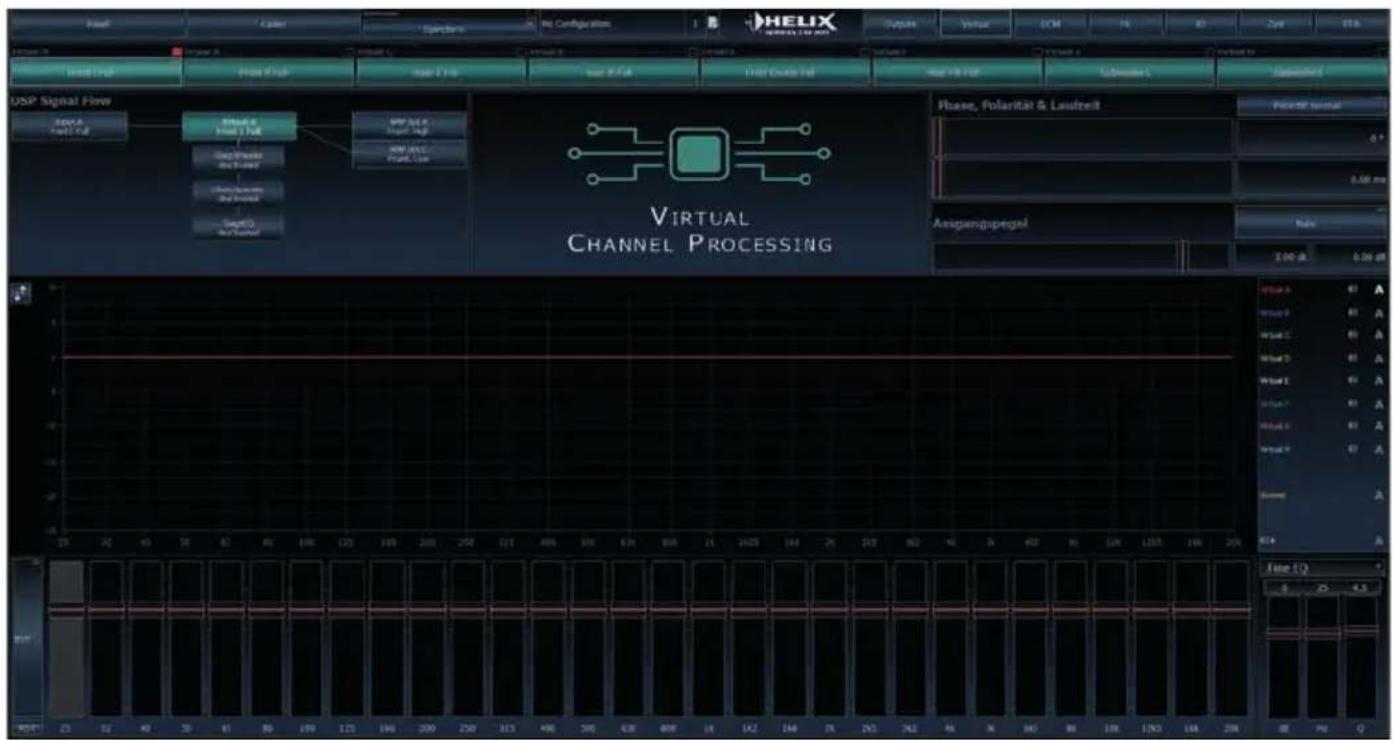This screenshot has height=740, width=1393.
Task: Click the 0.00 ms delay value field
Action: (1312, 179)
